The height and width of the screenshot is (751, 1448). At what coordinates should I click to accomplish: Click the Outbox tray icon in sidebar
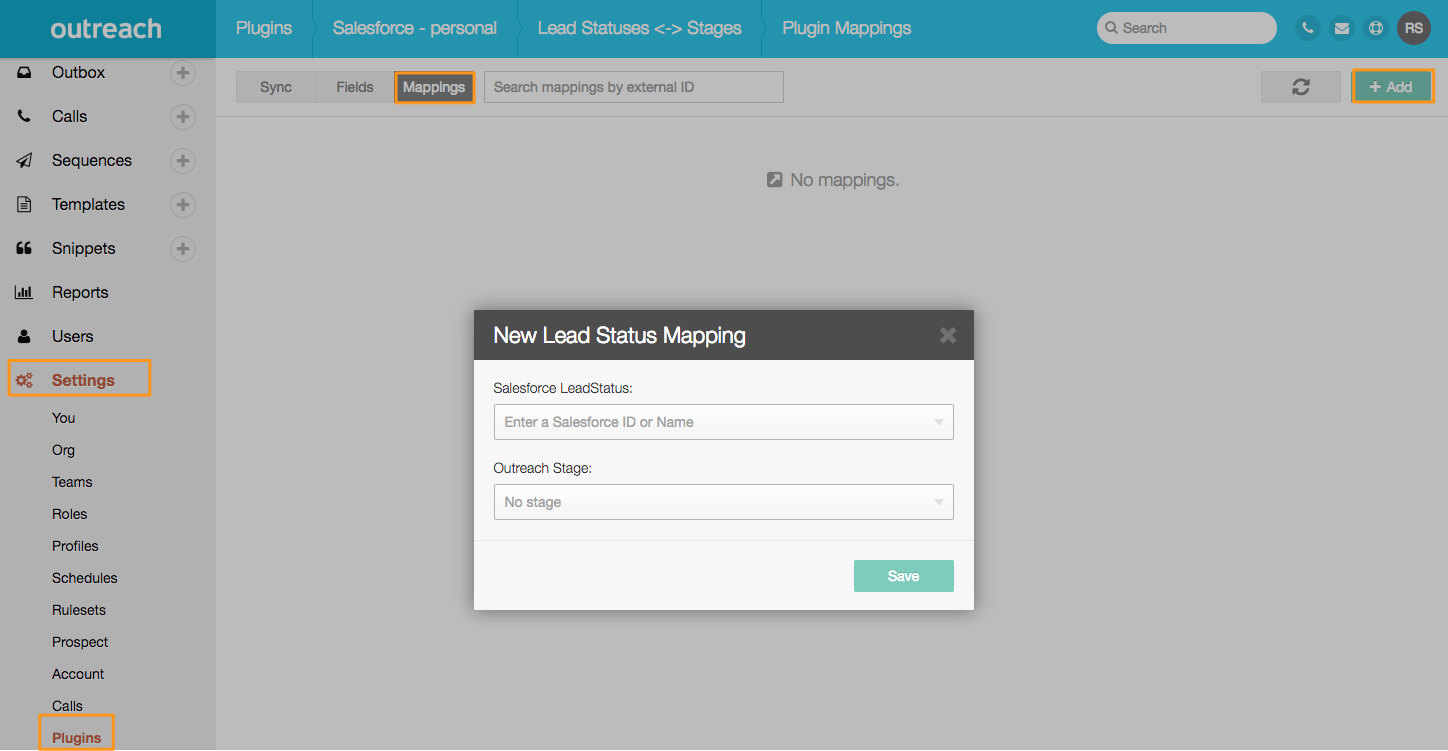(x=24, y=72)
